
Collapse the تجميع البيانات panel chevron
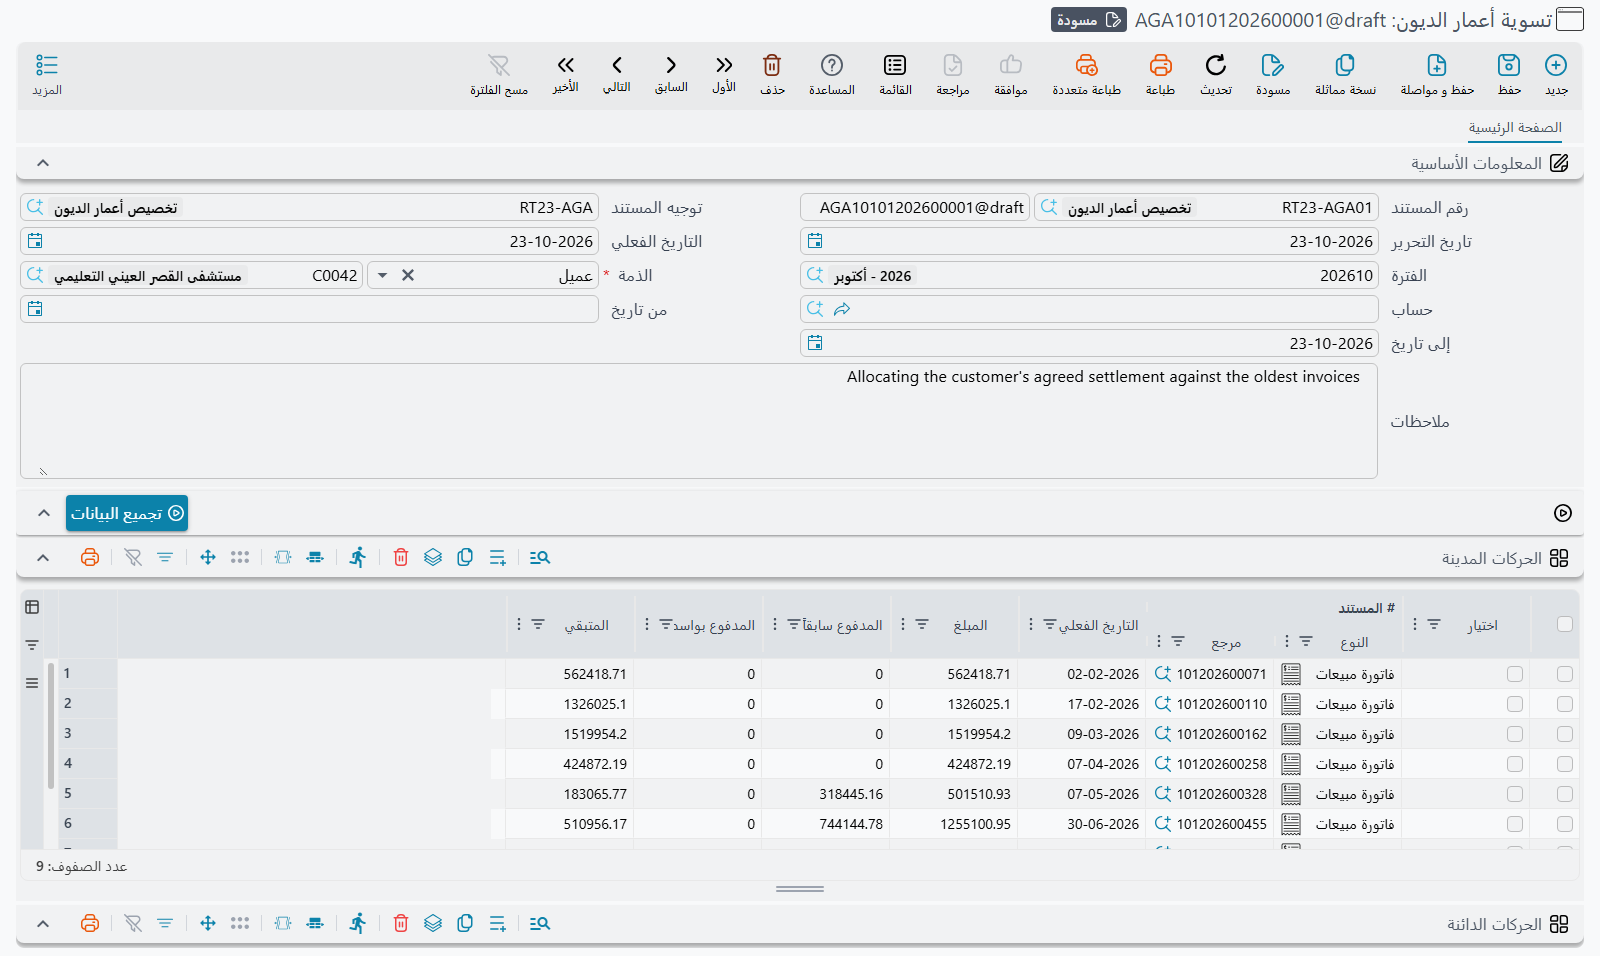click(43, 513)
